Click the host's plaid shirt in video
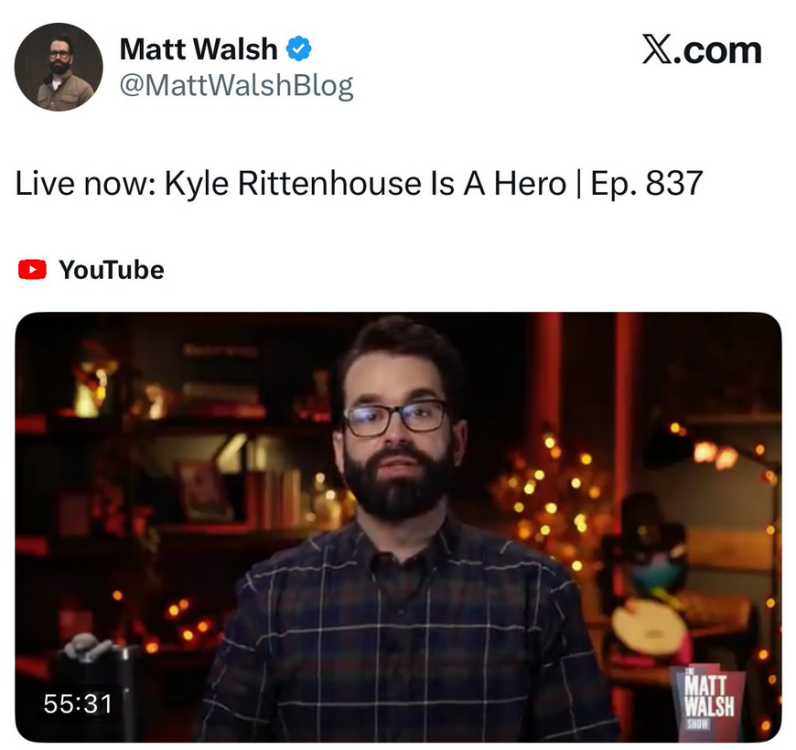Image resolution: width=796 pixels, height=750 pixels. click(x=401, y=635)
